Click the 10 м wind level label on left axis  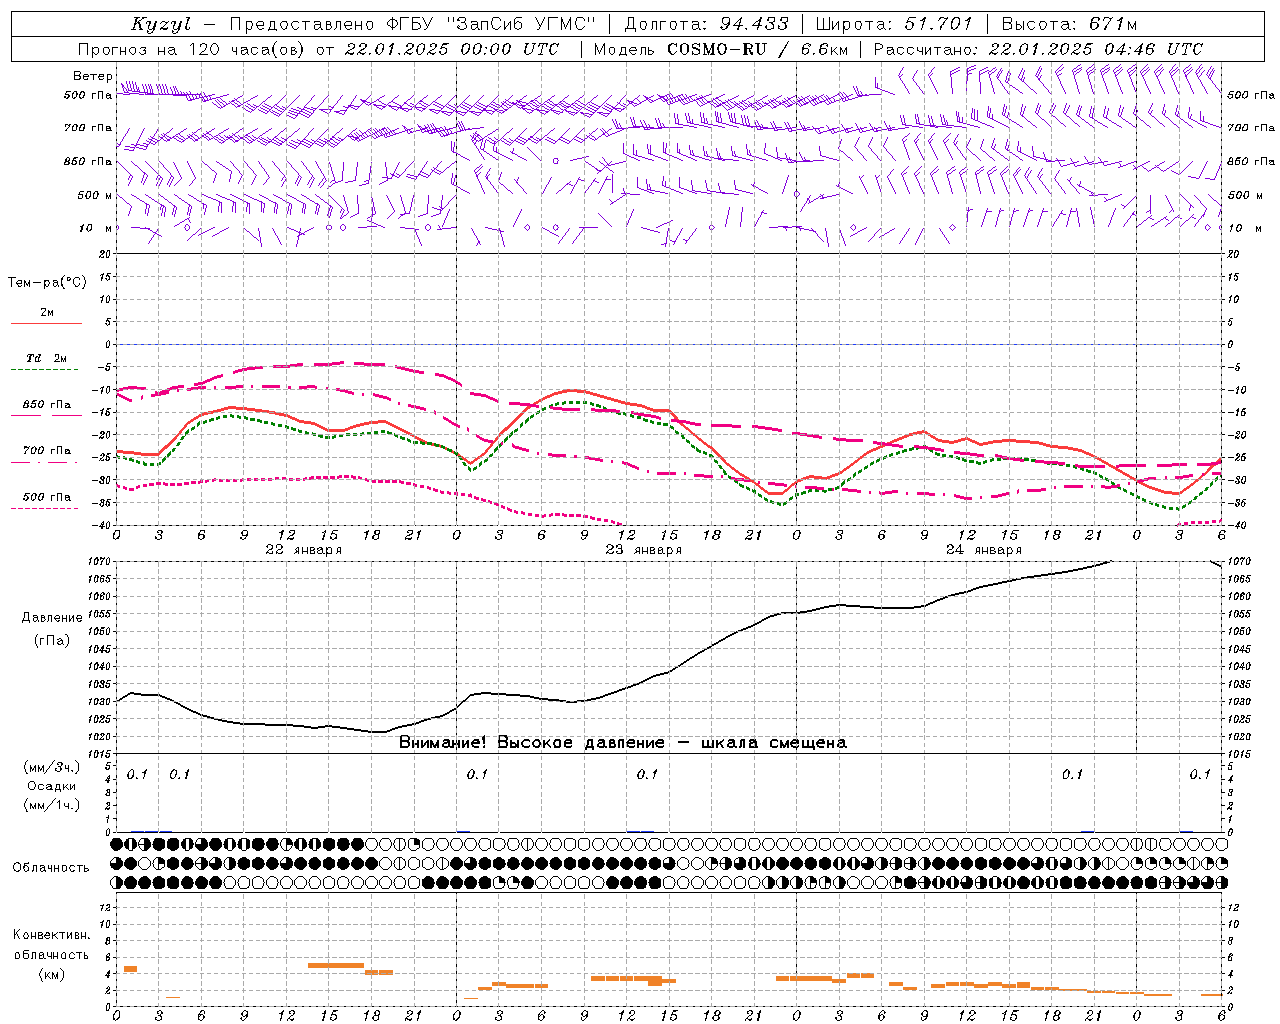pos(97,228)
